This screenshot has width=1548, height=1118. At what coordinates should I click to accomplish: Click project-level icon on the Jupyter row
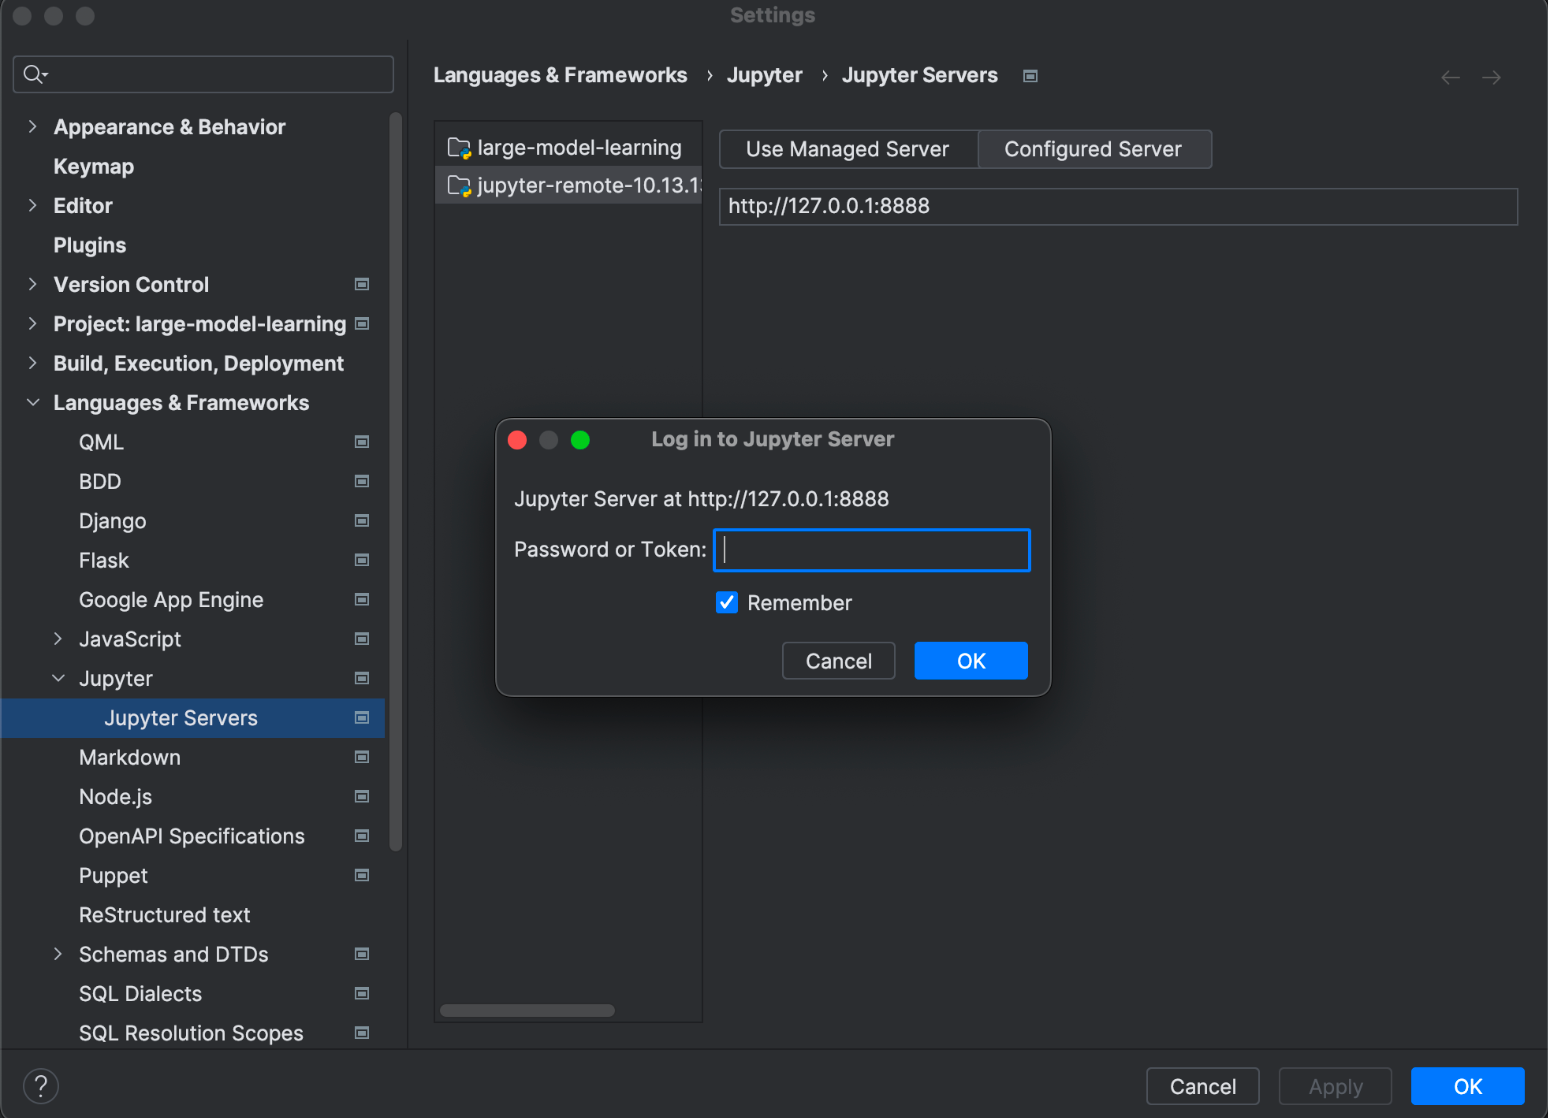coord(362,679)
